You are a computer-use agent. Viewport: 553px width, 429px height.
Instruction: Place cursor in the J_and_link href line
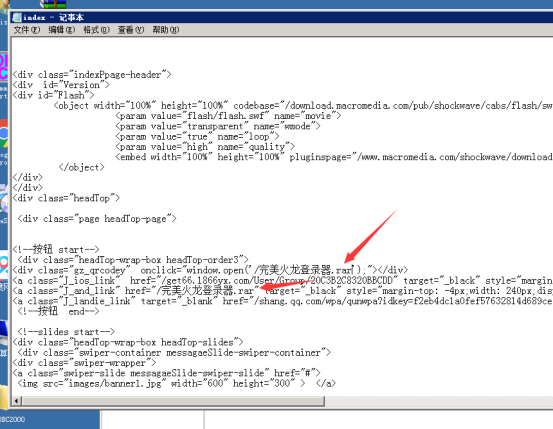tap(283, 291)
